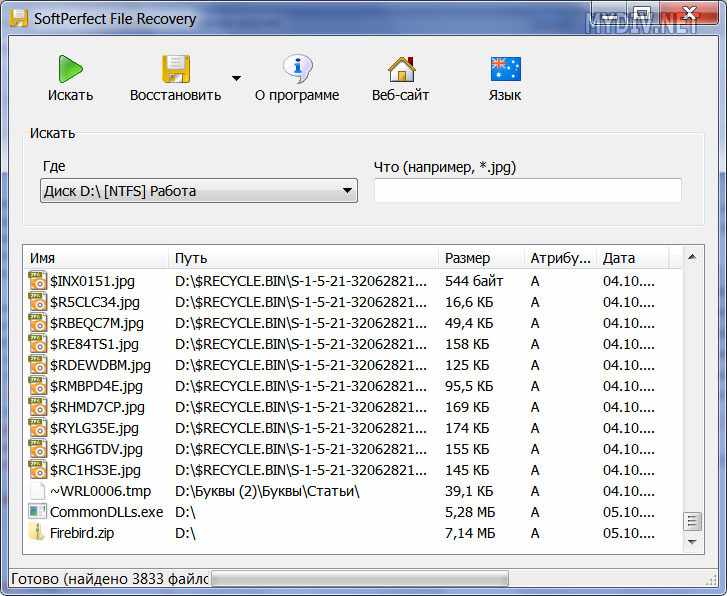Screen dimensions: 727x596
Task: Click the 16,6 КБ size cell
Action: click(469, 302)
